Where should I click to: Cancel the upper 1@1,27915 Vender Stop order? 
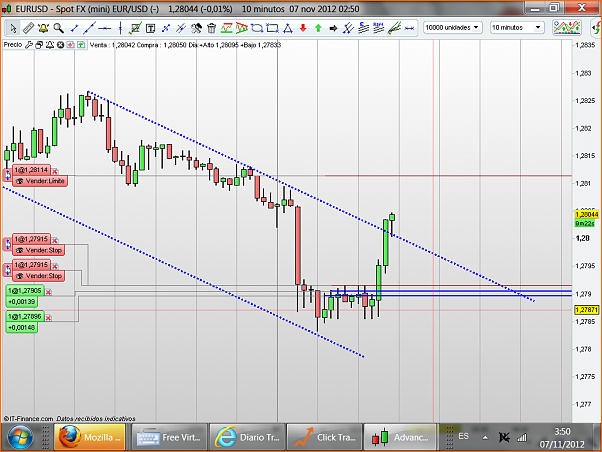pyautogui.click(x=55, y=240)
